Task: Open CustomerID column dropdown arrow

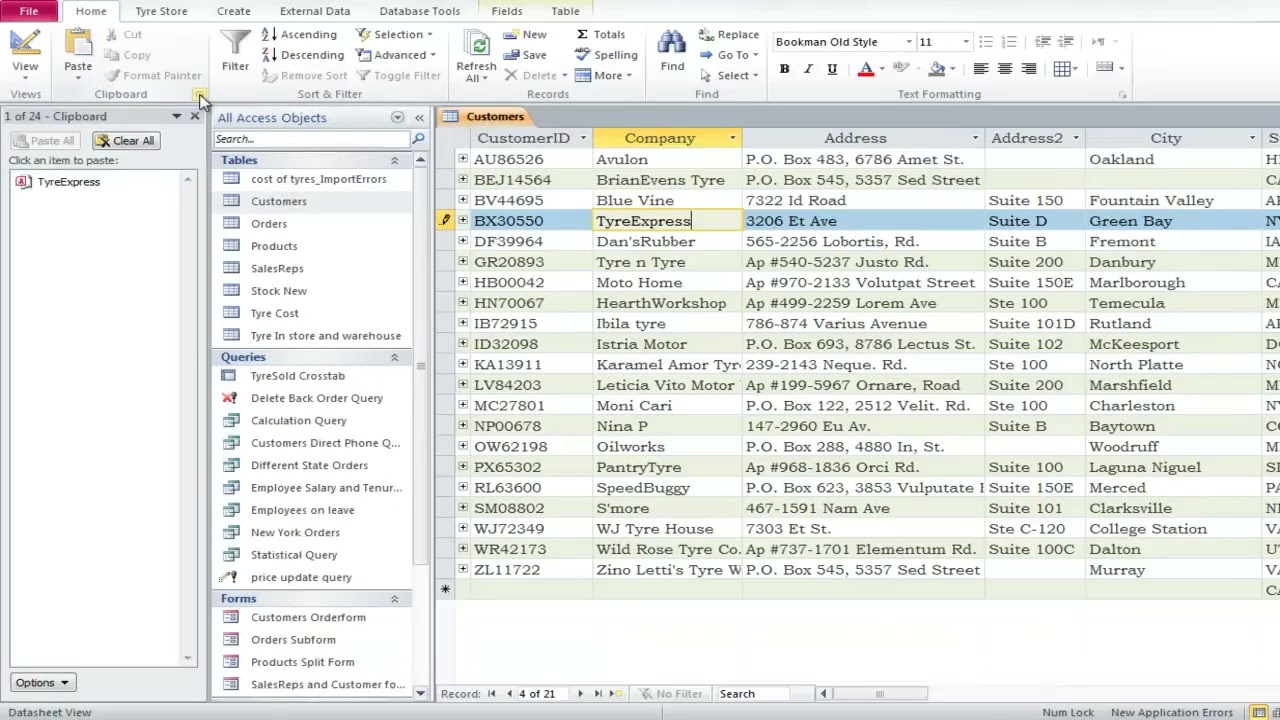Action: pos(583,138)
